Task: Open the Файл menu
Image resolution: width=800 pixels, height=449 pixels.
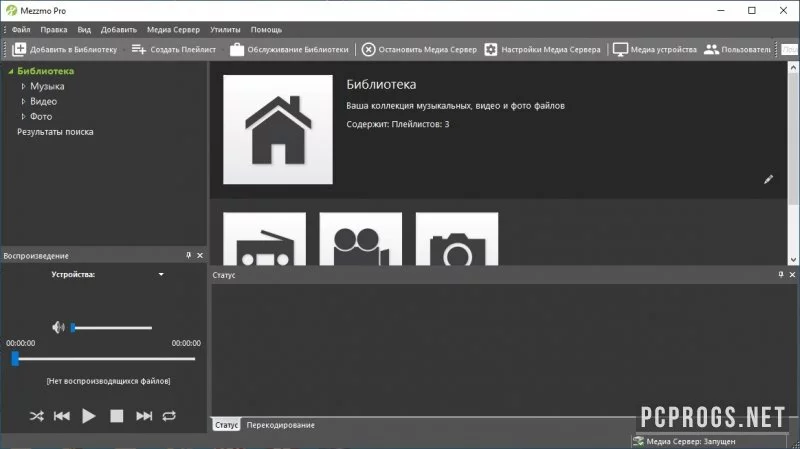Action: [21, 30]
